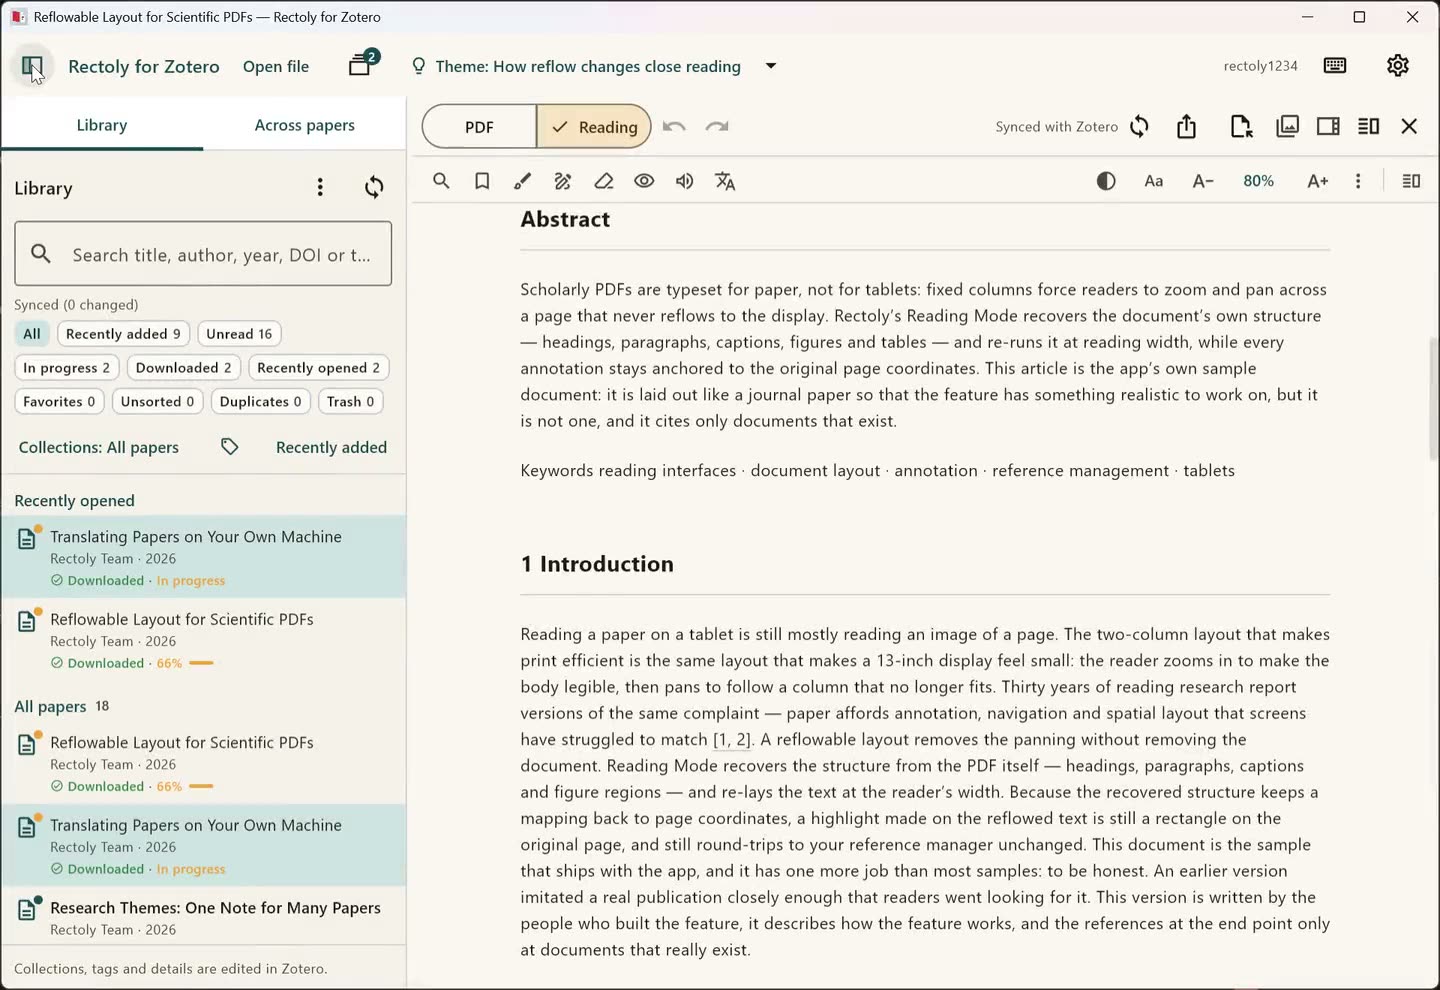
Task: Toggle the eye focus view
Action: (644, 181)
